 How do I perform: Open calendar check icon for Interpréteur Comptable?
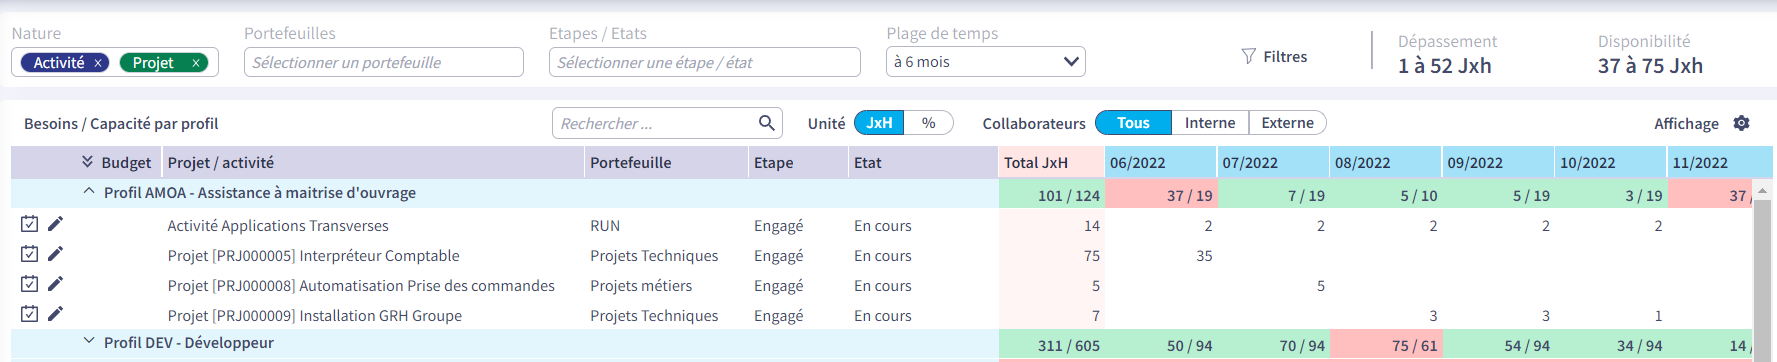(x=30, y=254)
